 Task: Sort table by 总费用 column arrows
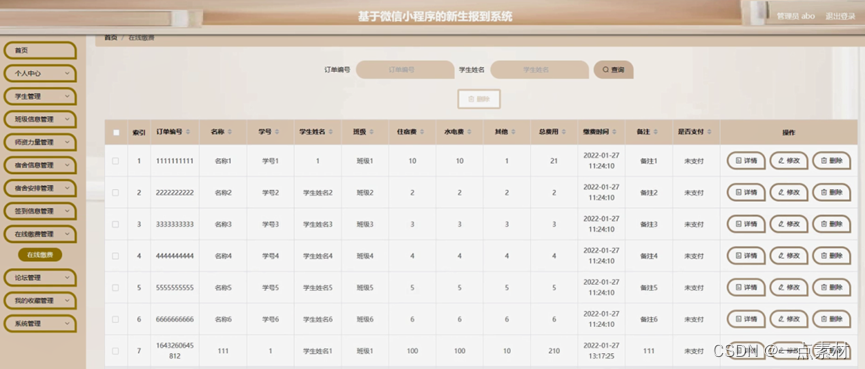564,132
